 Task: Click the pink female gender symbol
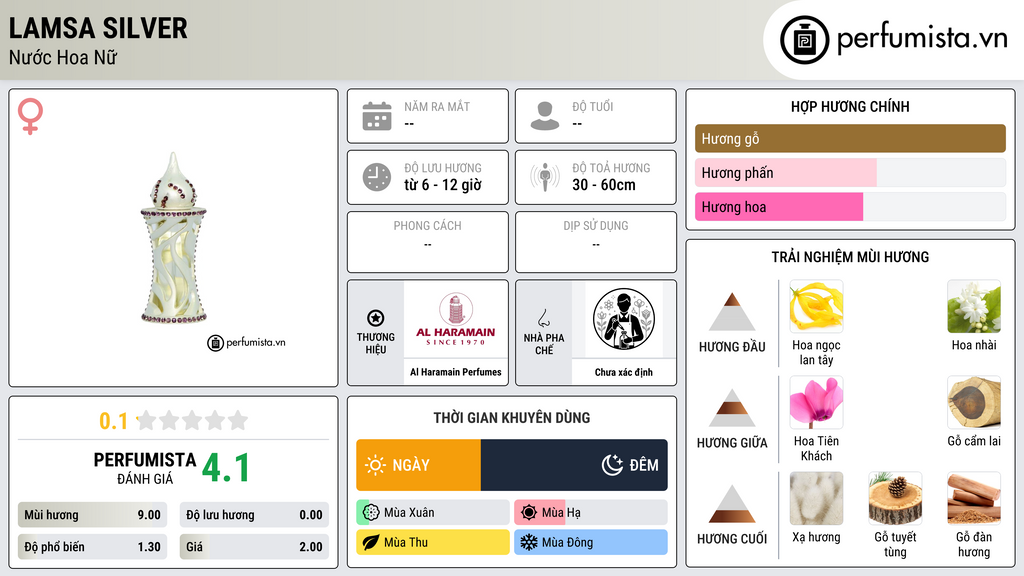30,116
